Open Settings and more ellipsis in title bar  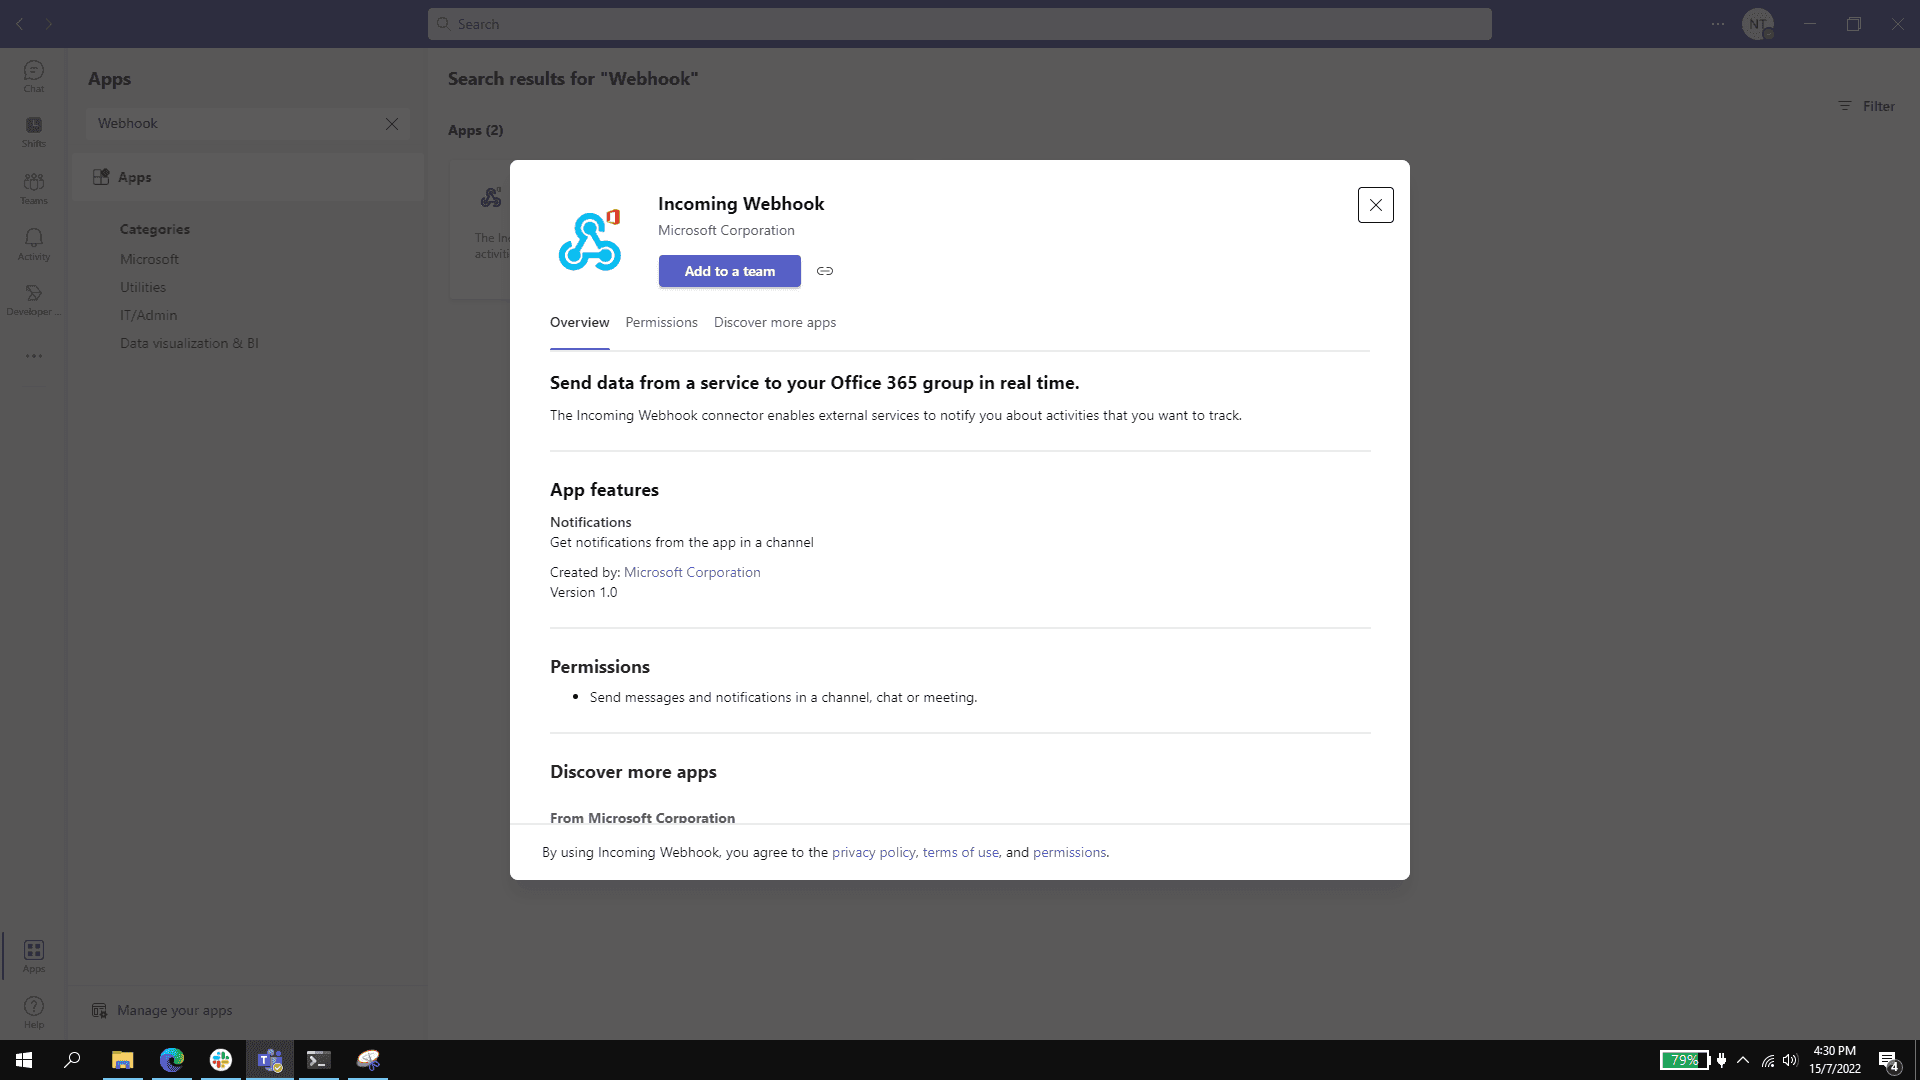1718,24
